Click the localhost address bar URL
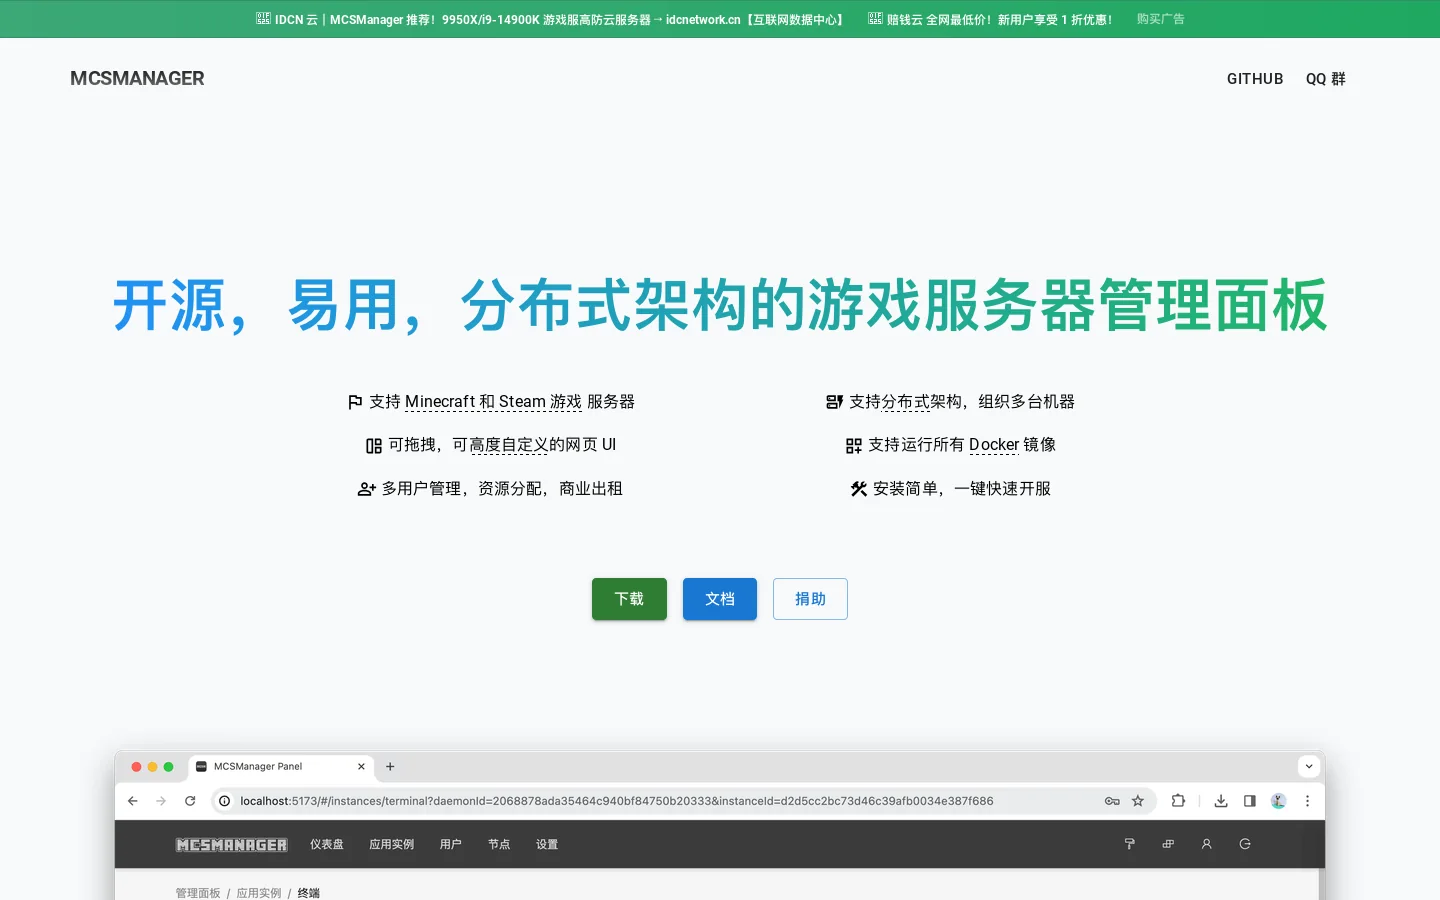 point(617,801)
